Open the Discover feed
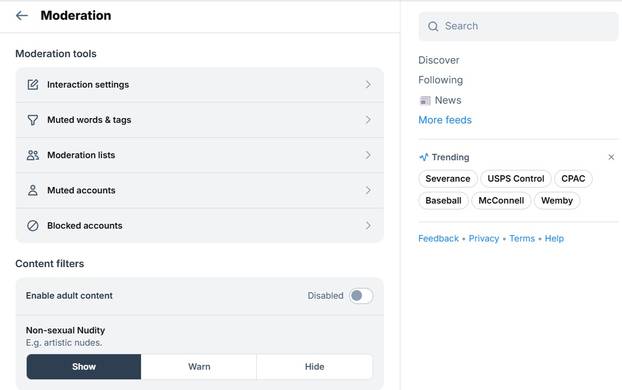This screenshot has width=622, height=390. [439, 60]
